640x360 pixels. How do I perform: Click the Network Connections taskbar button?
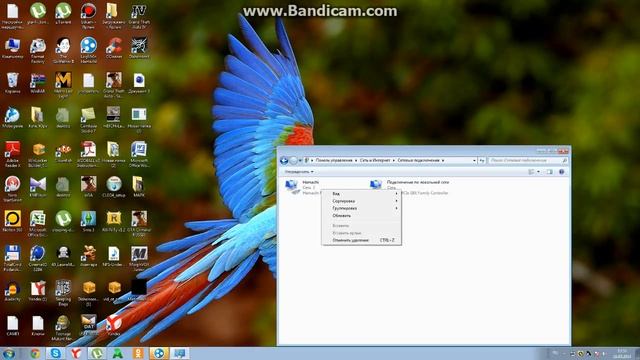coord(180,353)
